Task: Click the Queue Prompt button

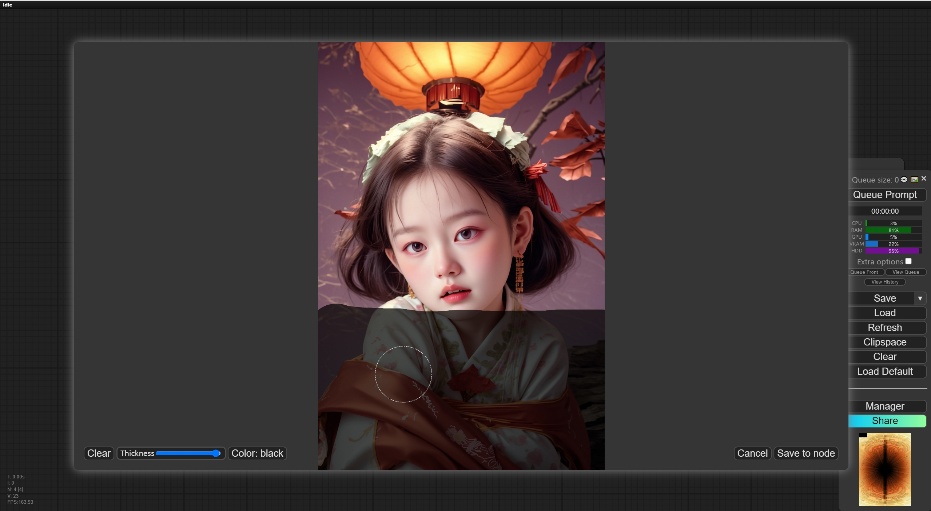Action: [x=887, y=195]
